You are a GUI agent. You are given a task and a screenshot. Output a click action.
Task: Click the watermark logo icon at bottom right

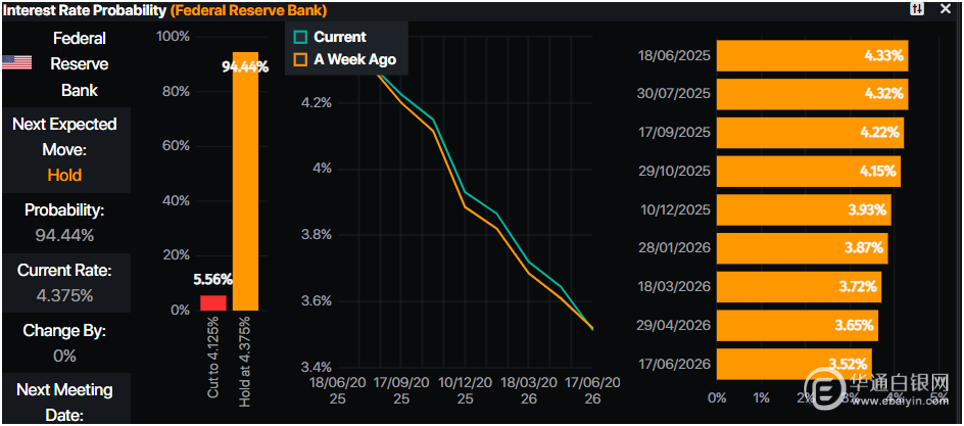pos(825,390)
